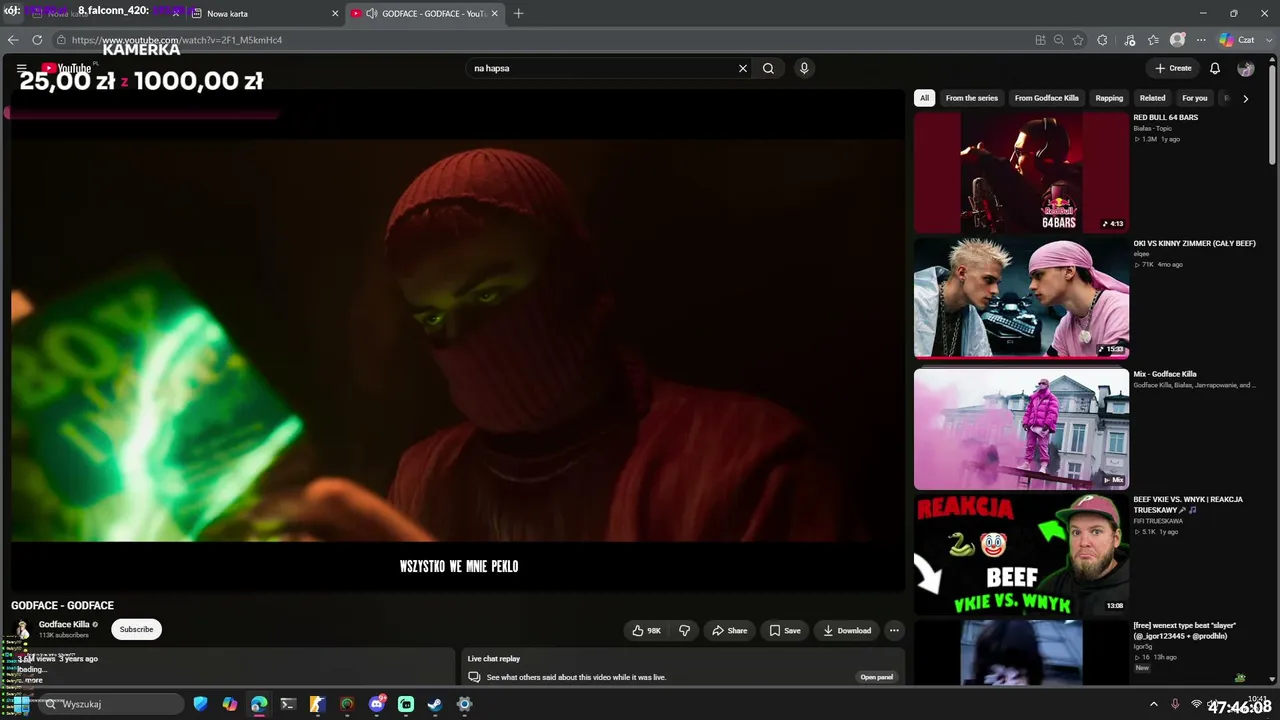Open Counter-Strike from the taskbar
This screenshot has height=720, width=1280.
(317, 704)
